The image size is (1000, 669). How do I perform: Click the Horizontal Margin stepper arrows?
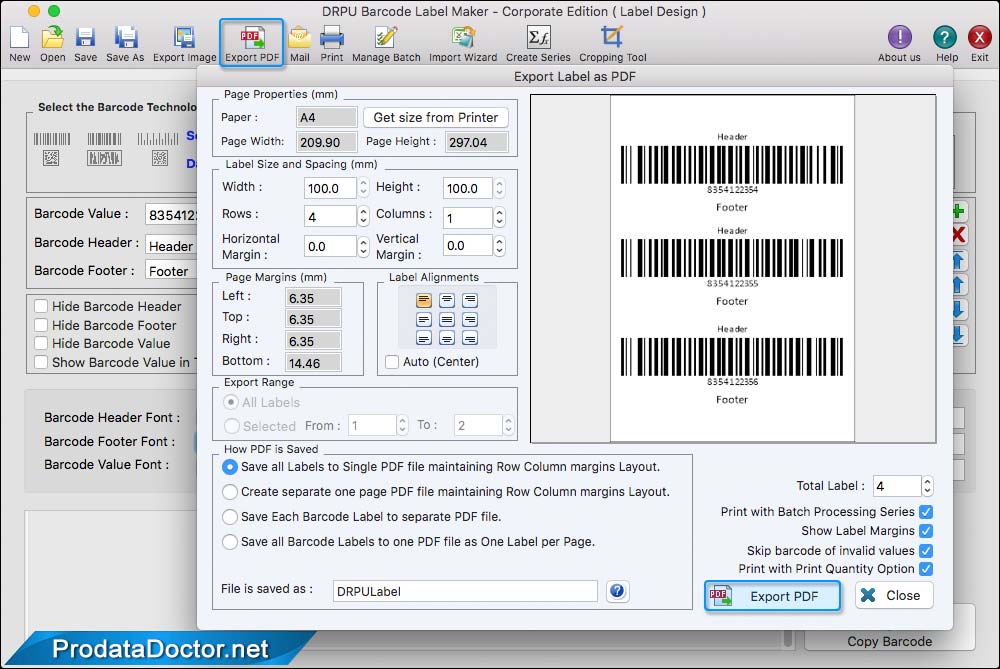(364, 246)
